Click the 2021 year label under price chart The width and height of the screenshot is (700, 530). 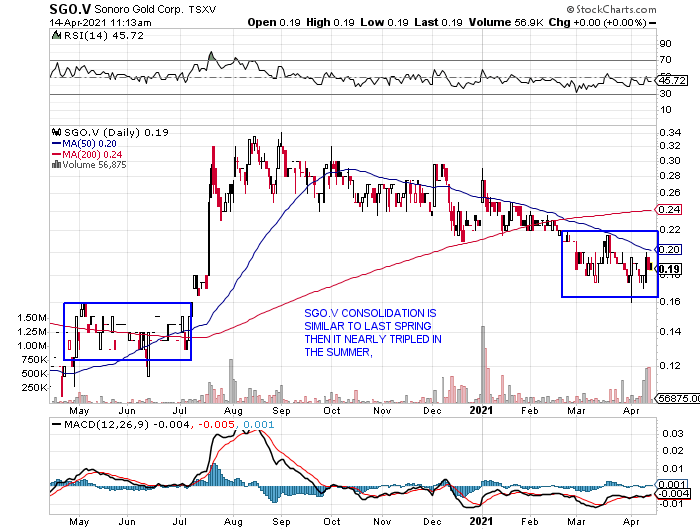(x=482, y=410)
